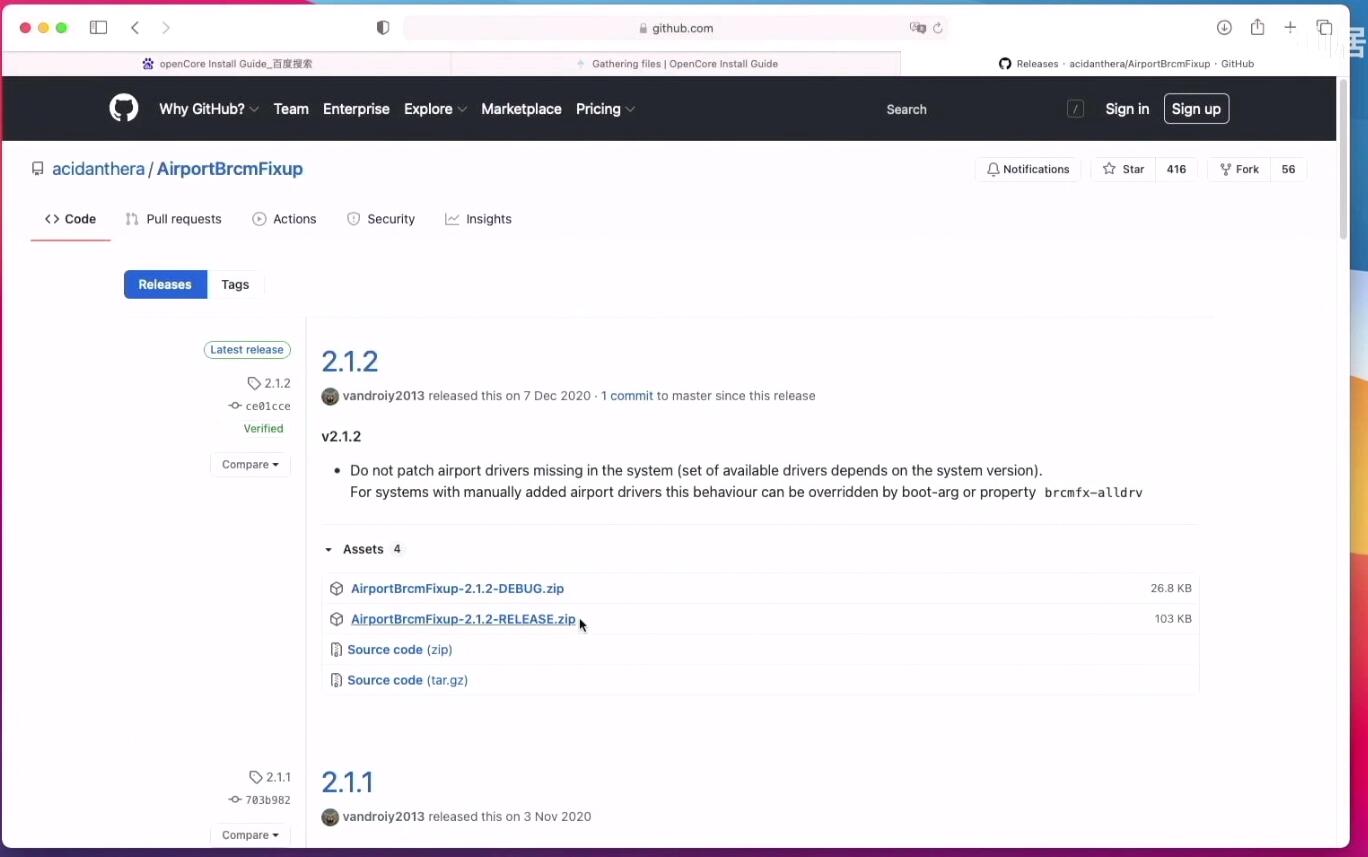
Task: View the 416 stargazers count
Action: (x=1176, y=169)
